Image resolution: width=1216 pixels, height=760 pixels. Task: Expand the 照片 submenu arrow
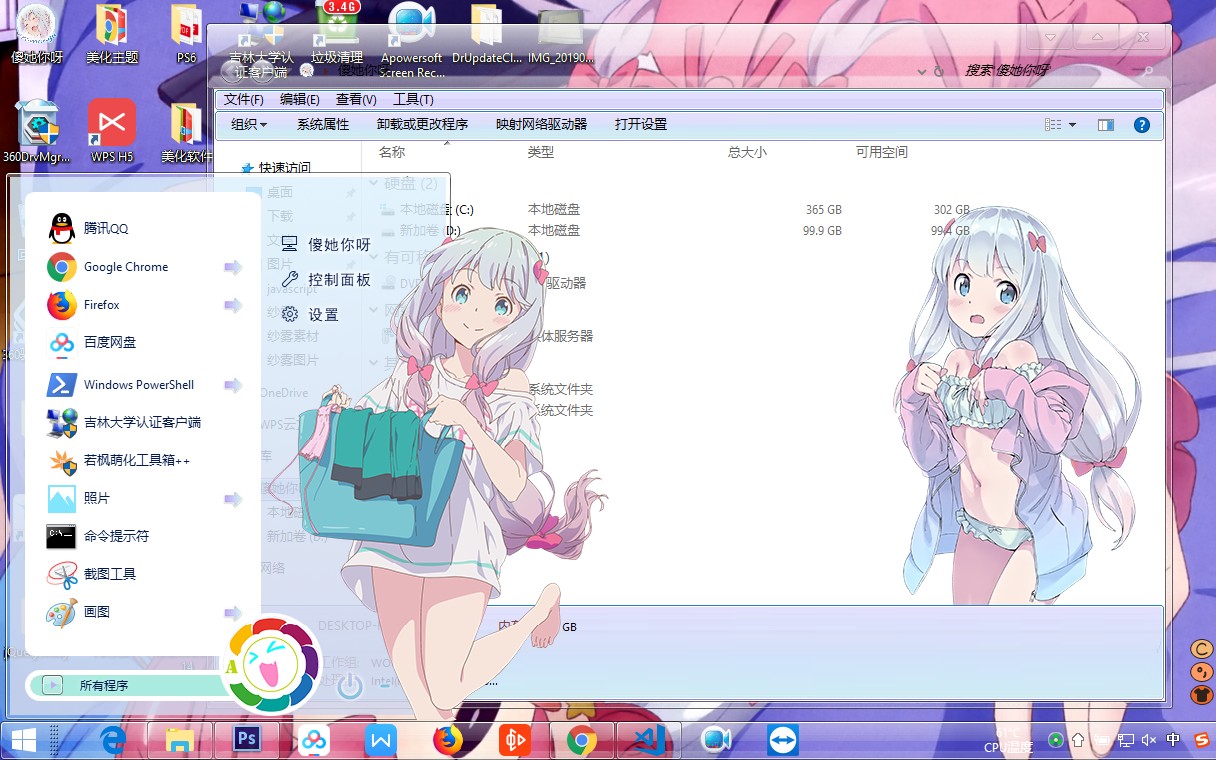[x=233, y=499]
